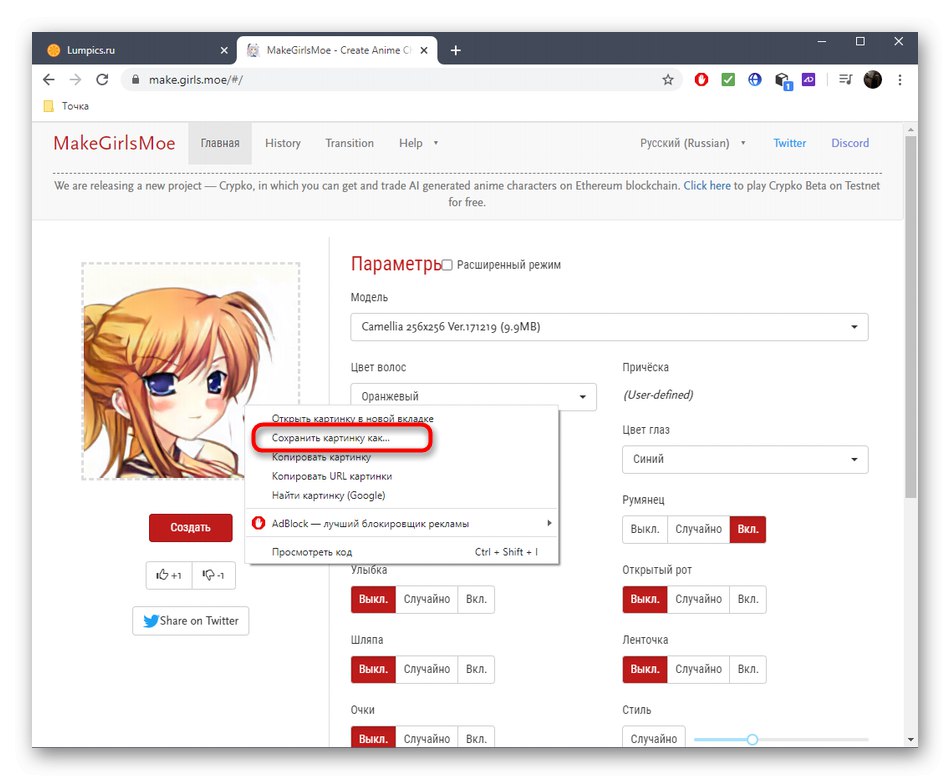Click the Стиль Случайно button
This screenshot has width=950, height=780.
(x=654, y=738)
